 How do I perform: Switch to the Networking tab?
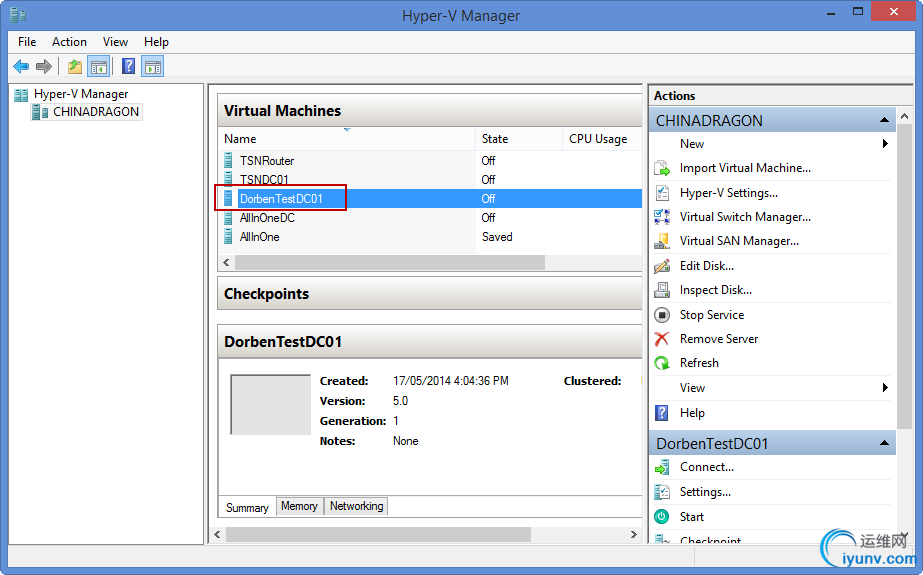(x=356, y=506)
